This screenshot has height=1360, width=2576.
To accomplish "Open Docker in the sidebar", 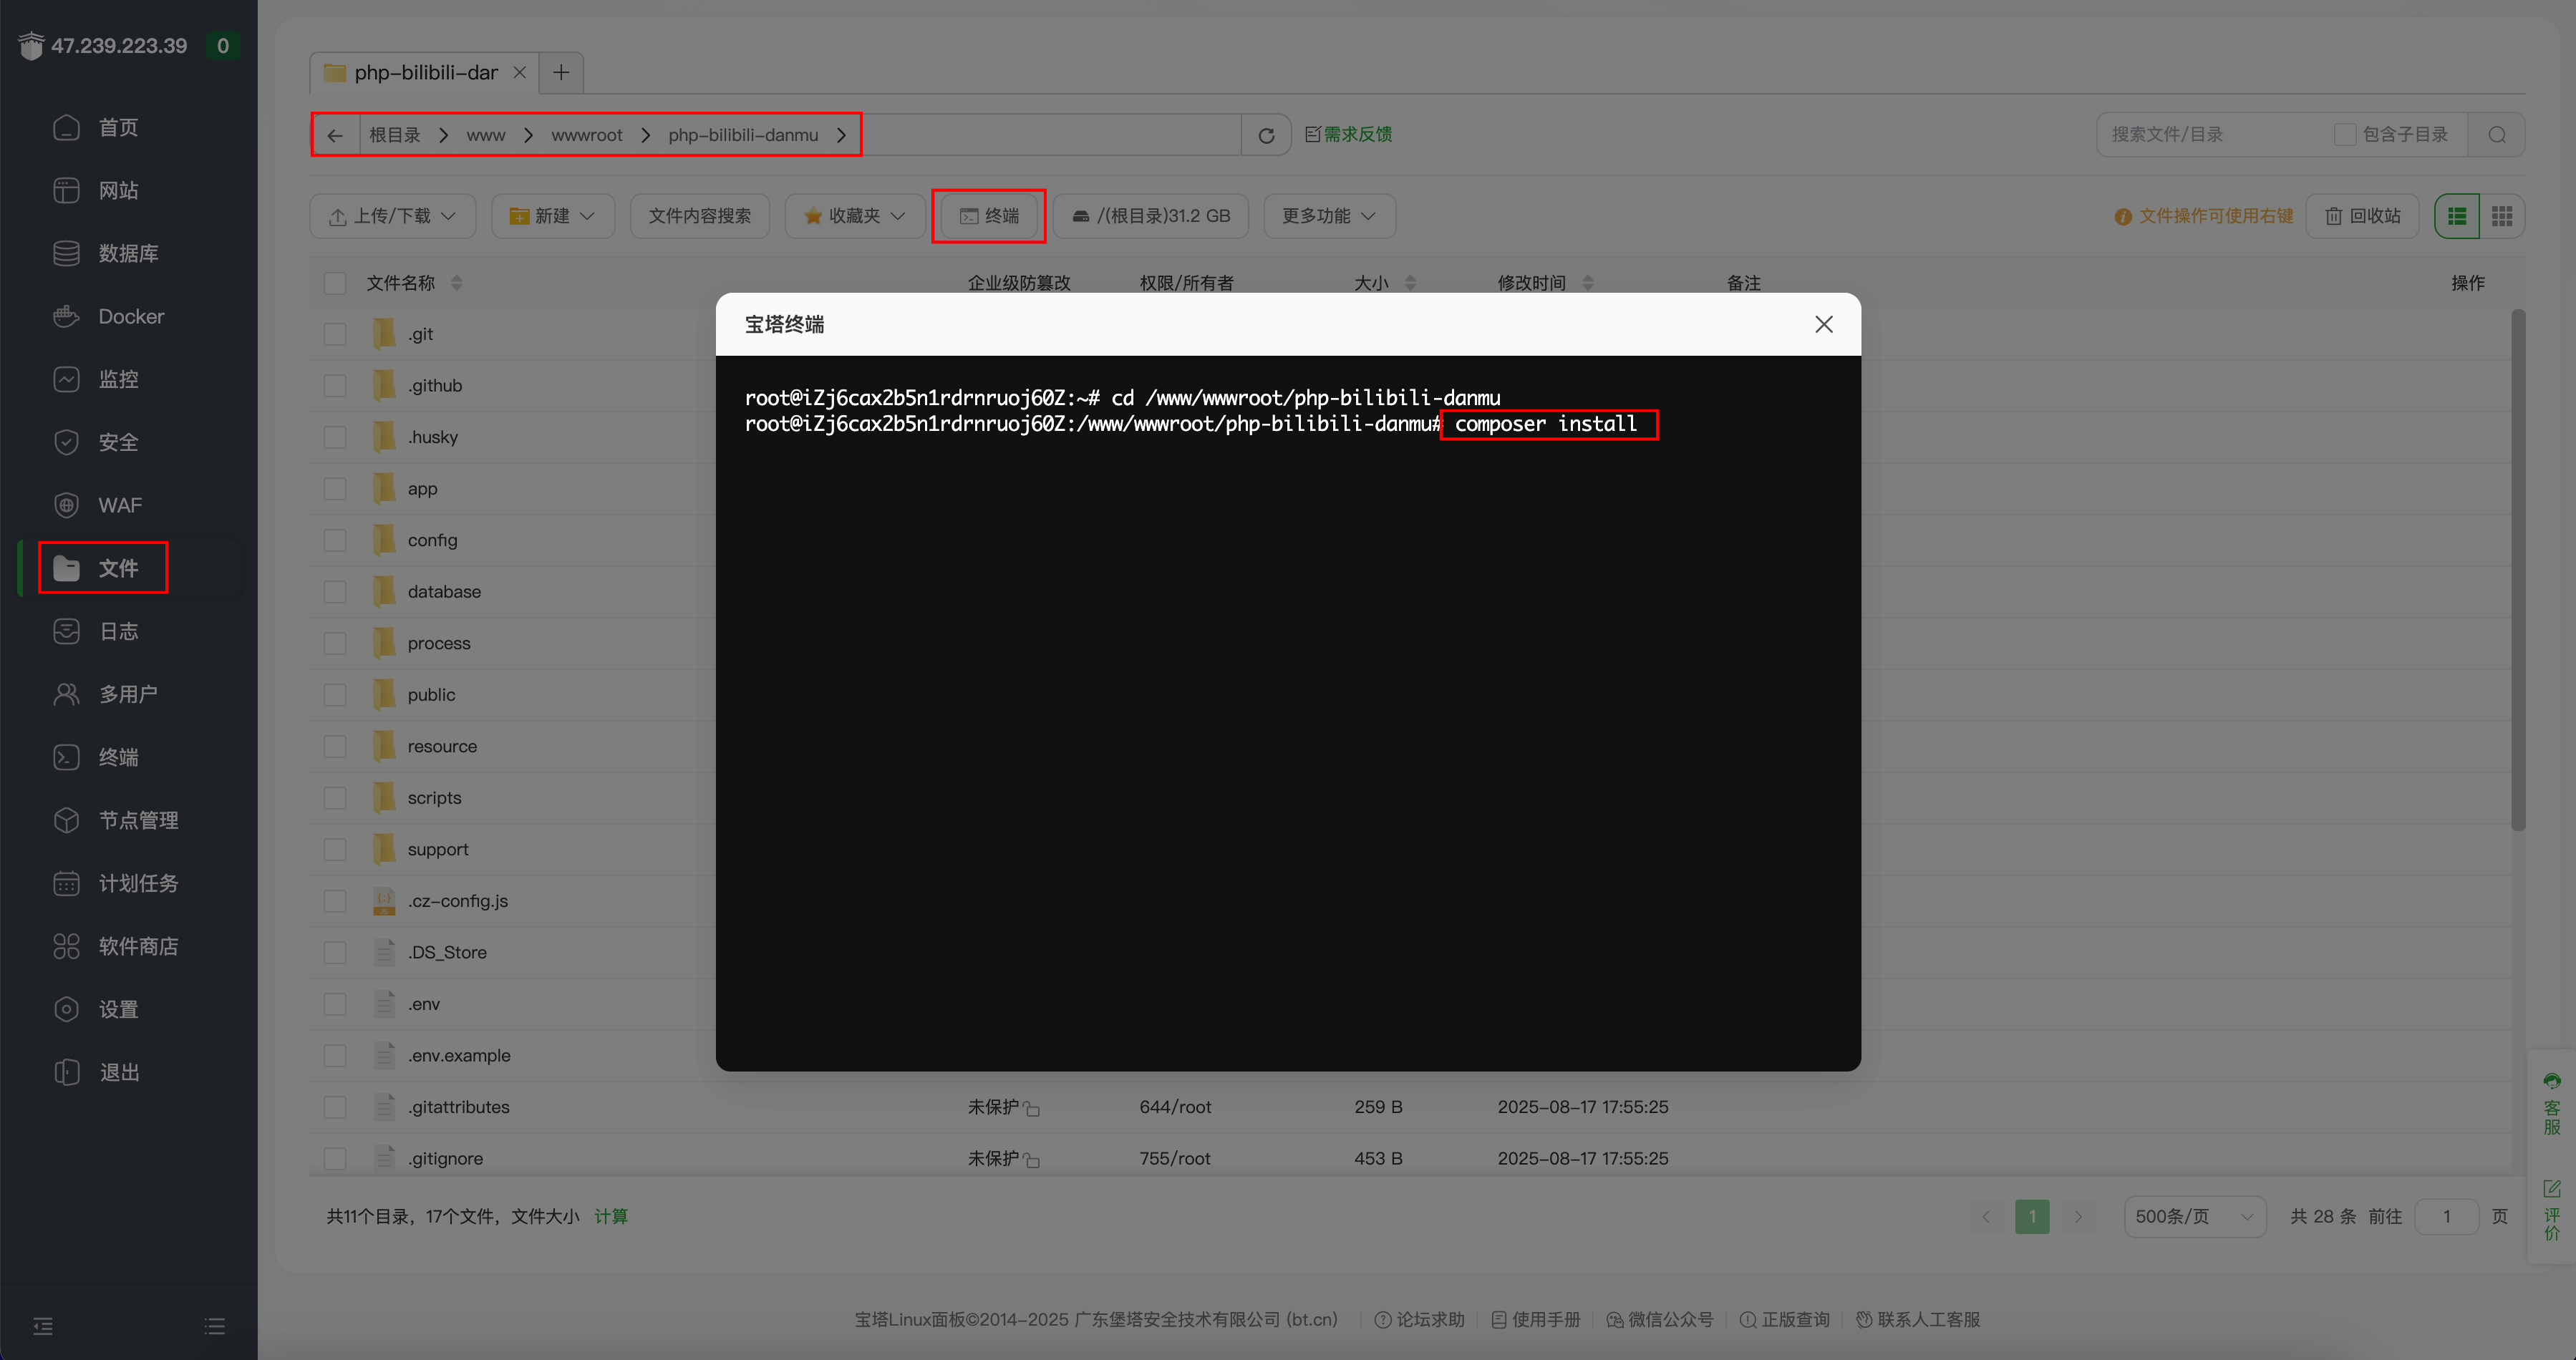I will (x=130, y=317).
